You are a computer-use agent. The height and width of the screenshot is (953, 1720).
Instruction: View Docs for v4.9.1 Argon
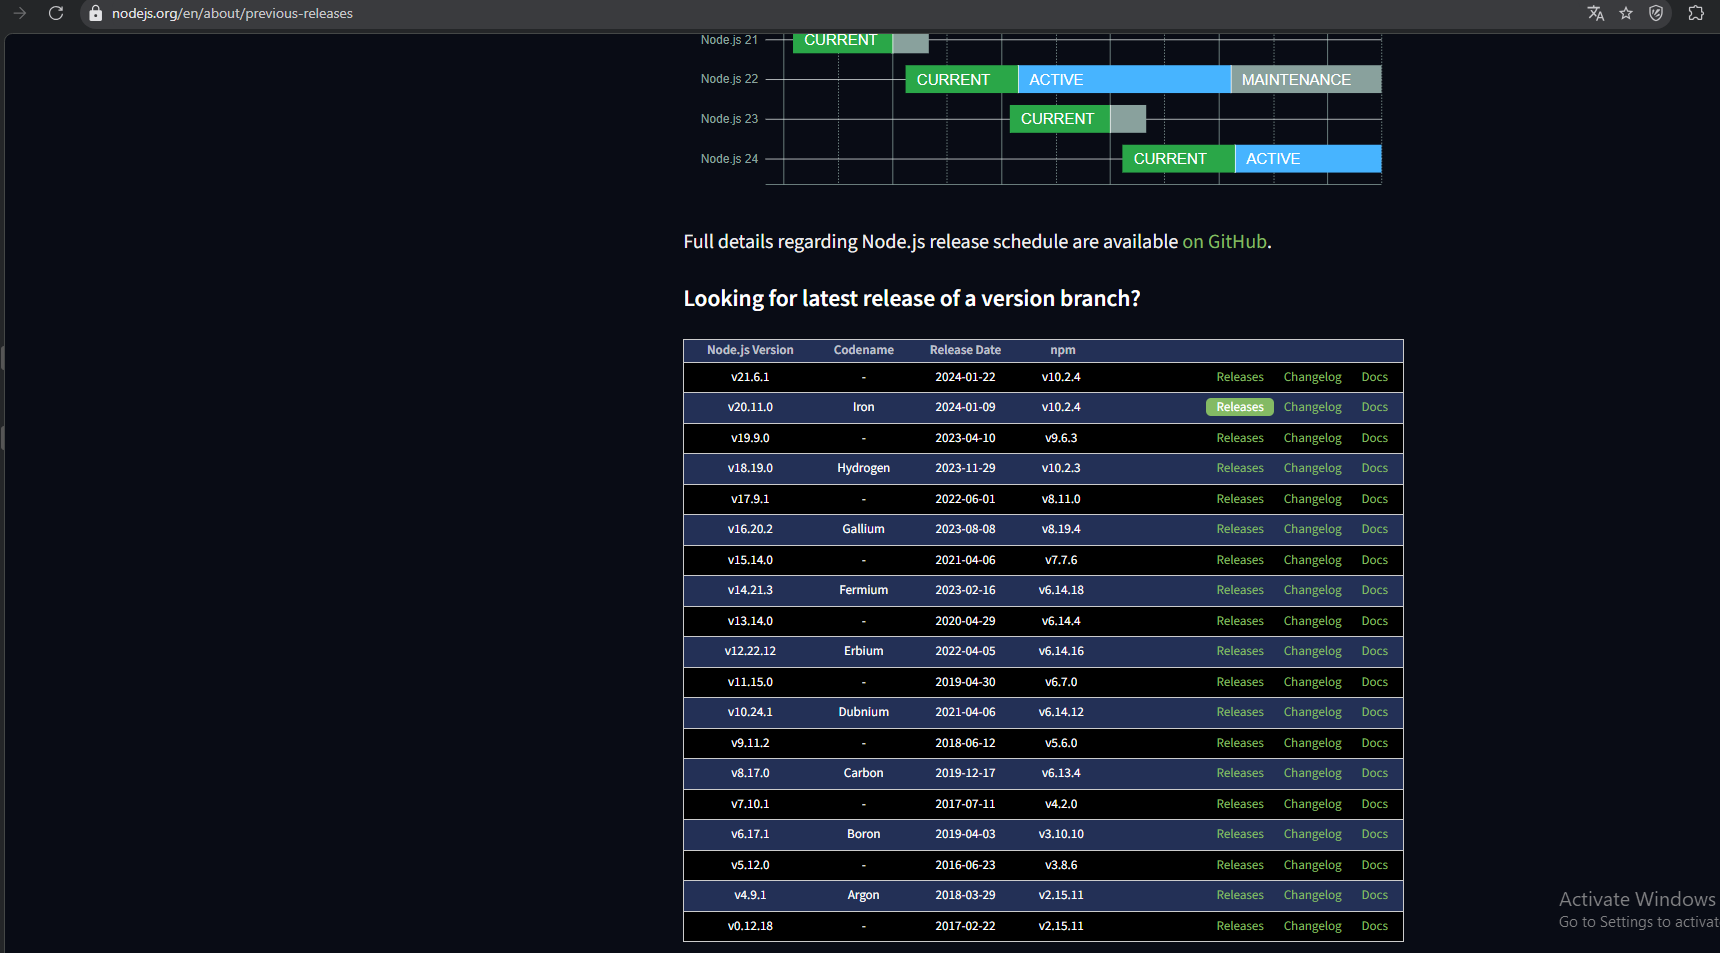point(1375,895)
